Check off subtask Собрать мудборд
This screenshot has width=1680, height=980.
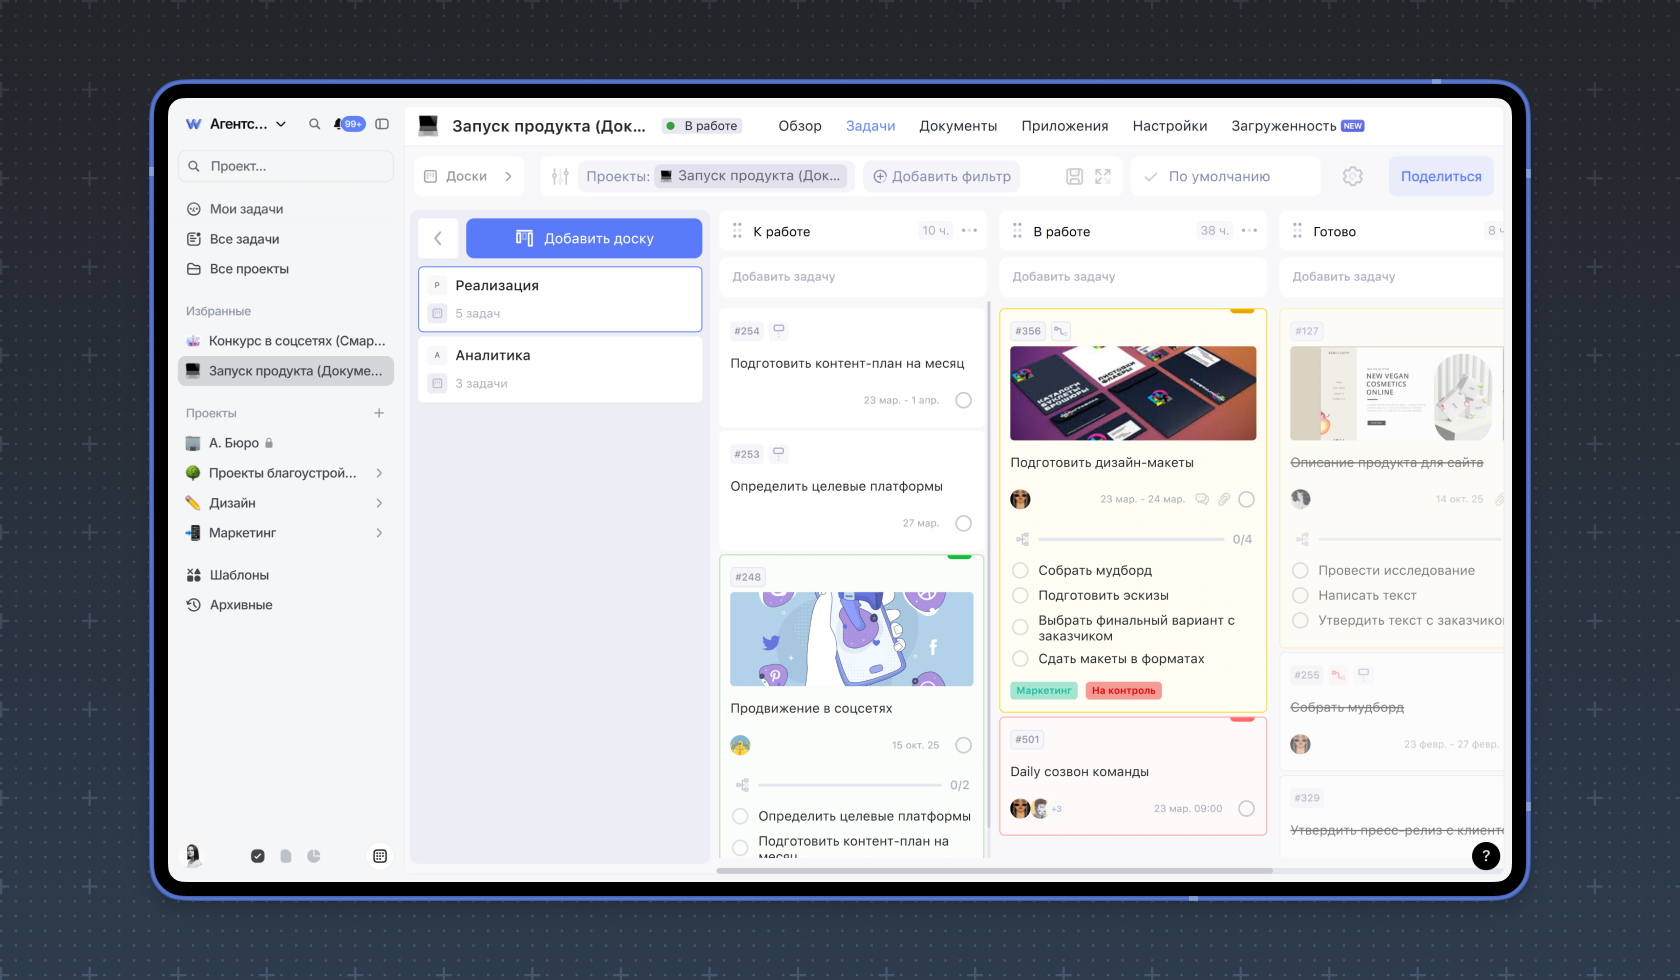1020,570
